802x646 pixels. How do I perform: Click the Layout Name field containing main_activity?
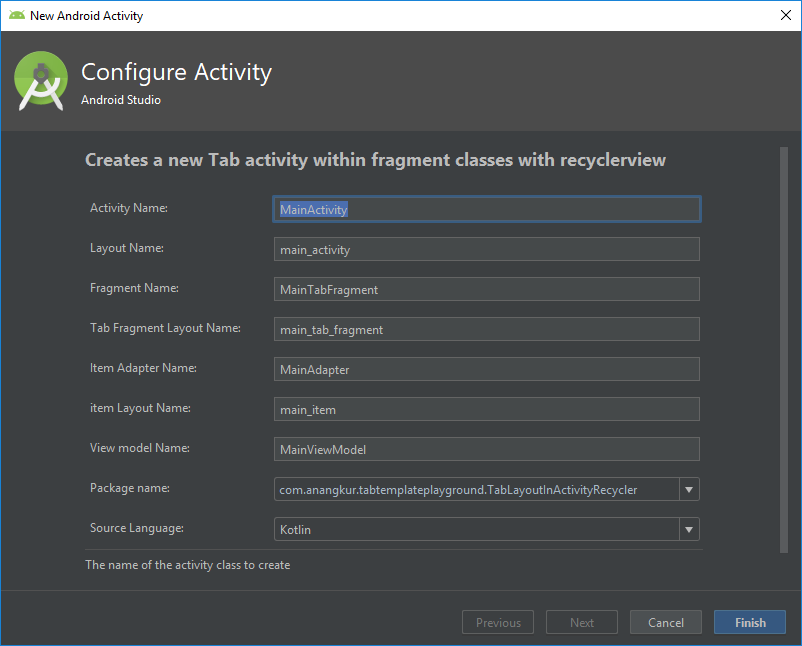486,249
